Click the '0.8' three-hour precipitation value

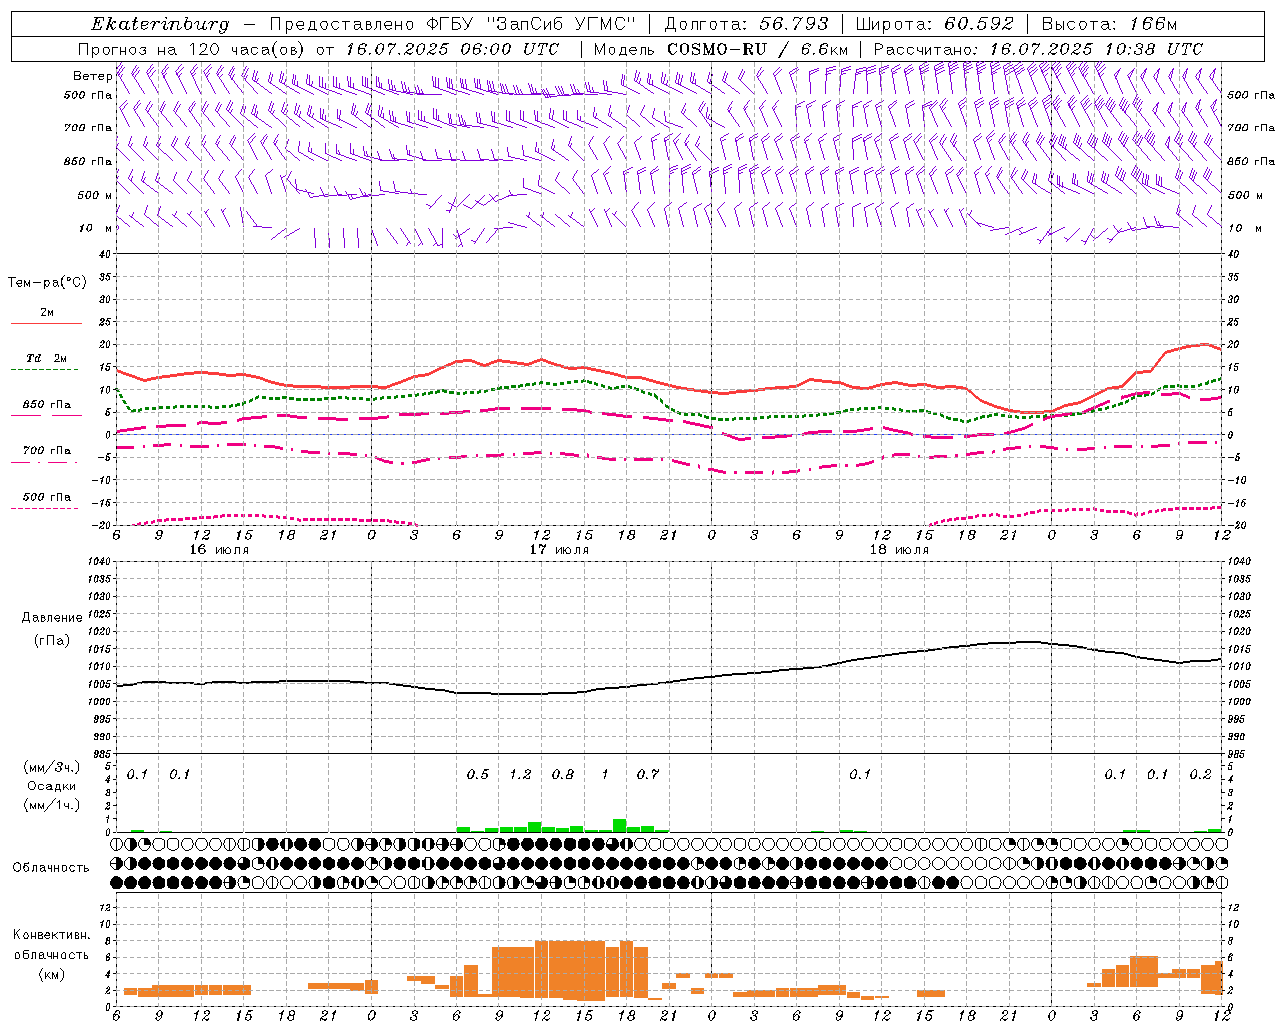[x=563, y=774]
